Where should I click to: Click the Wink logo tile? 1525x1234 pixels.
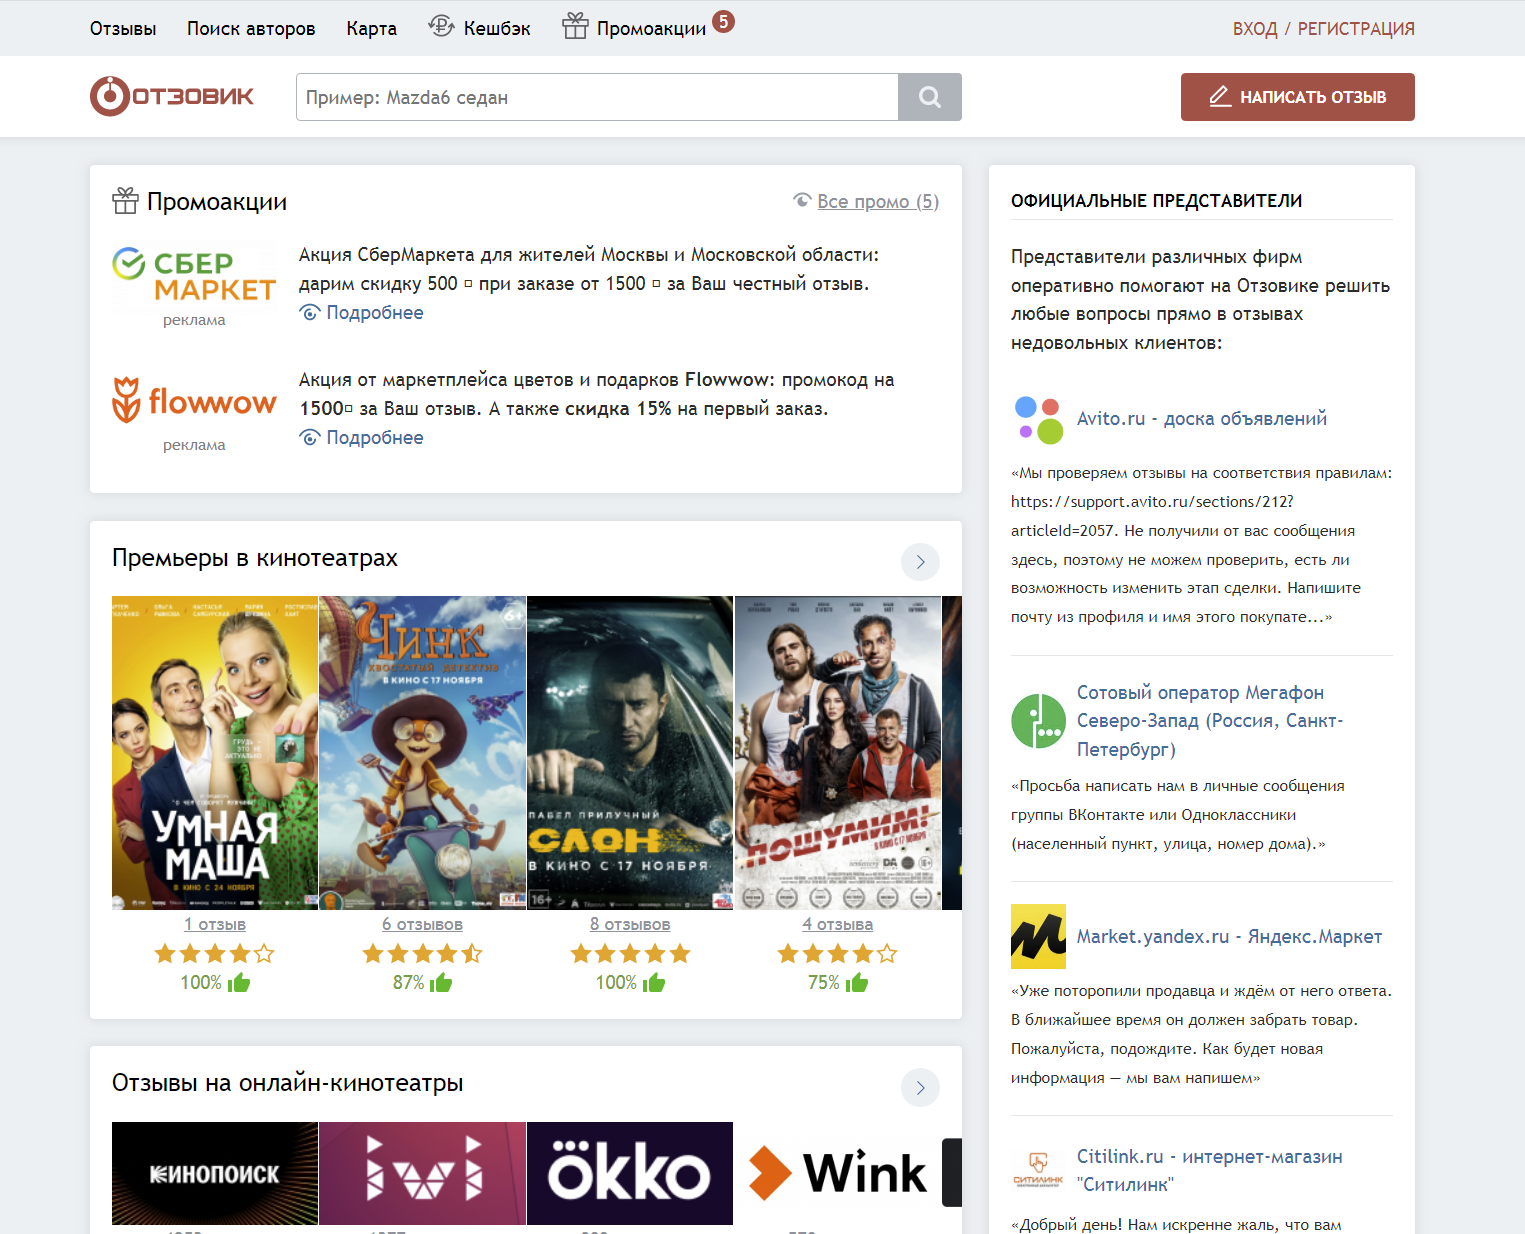pos(838,1173)
